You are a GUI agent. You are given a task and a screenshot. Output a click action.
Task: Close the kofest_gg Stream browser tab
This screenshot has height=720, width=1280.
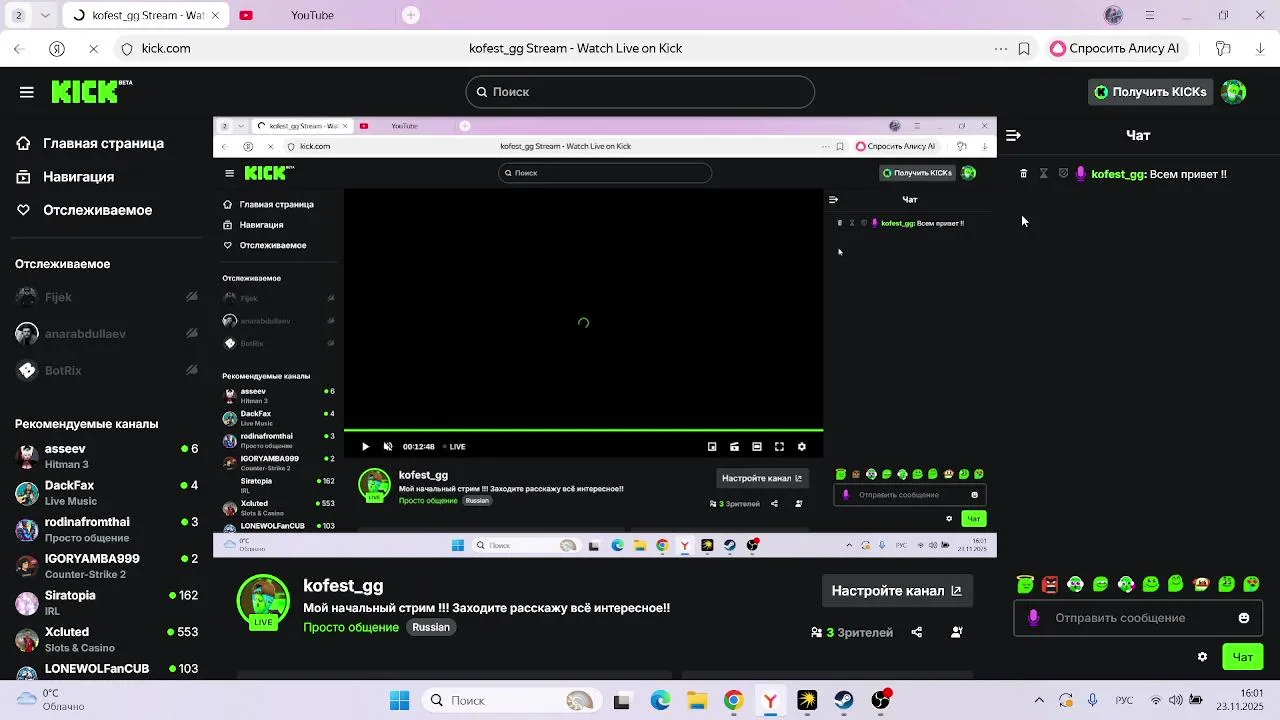217,15
